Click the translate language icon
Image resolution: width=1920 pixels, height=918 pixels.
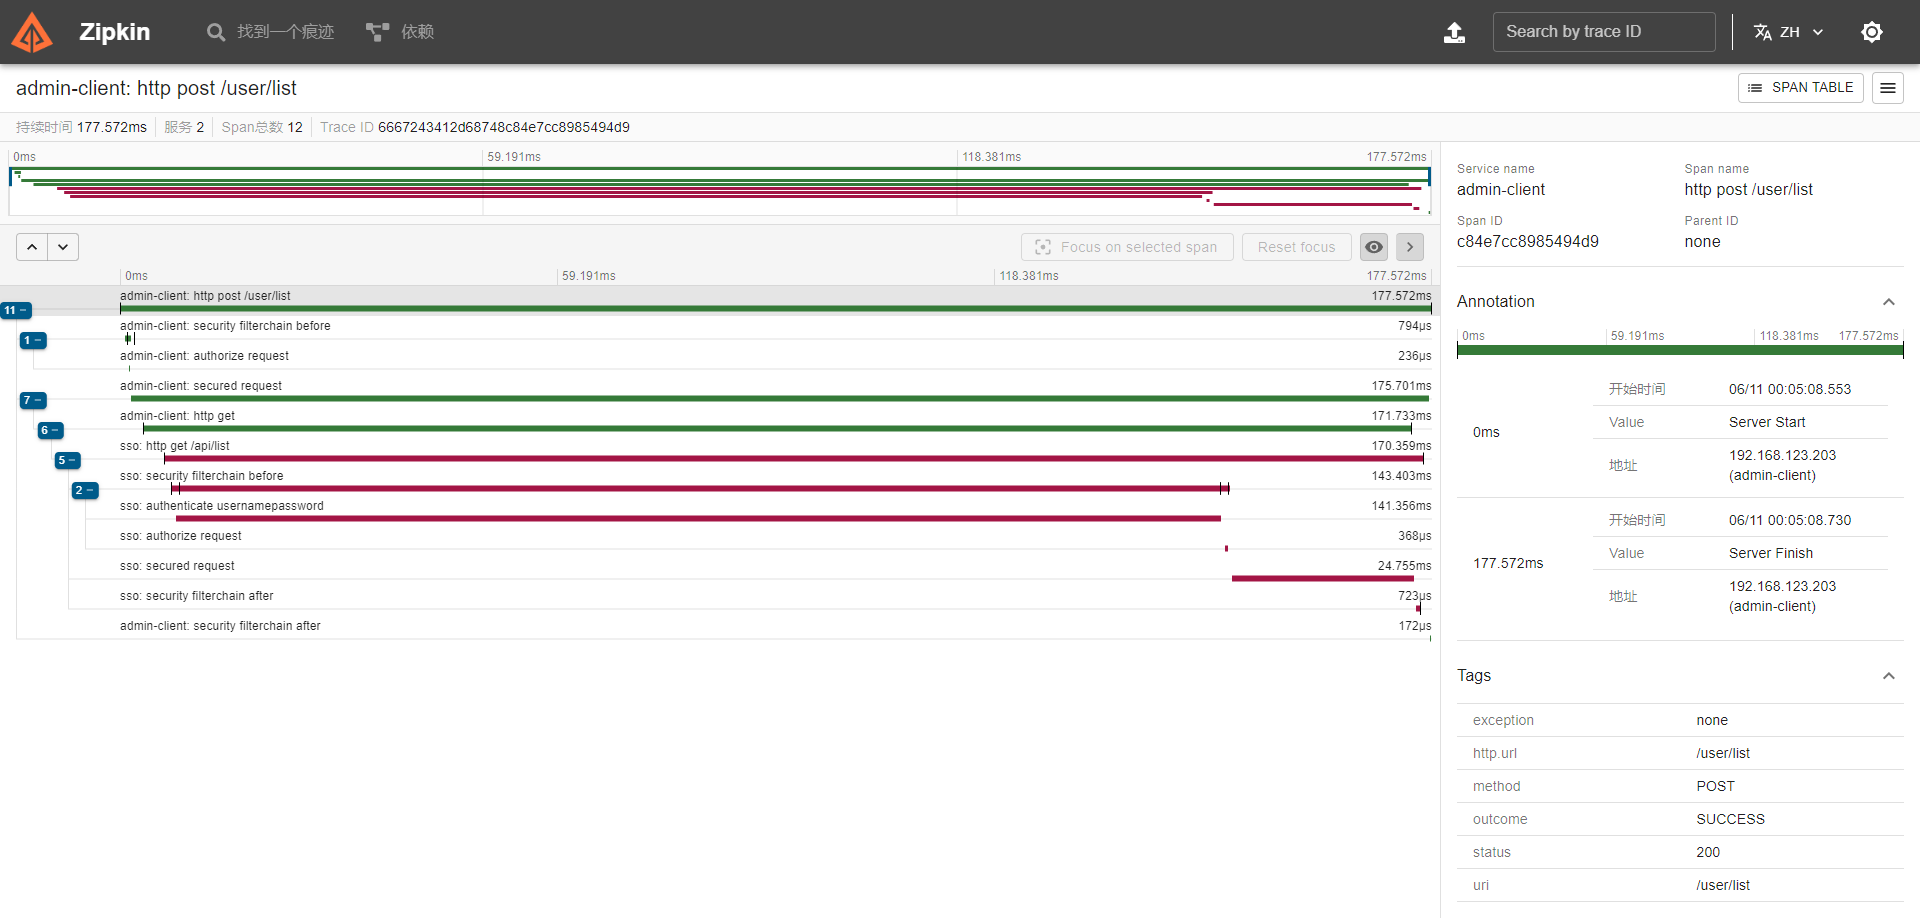coord(1763,32)
